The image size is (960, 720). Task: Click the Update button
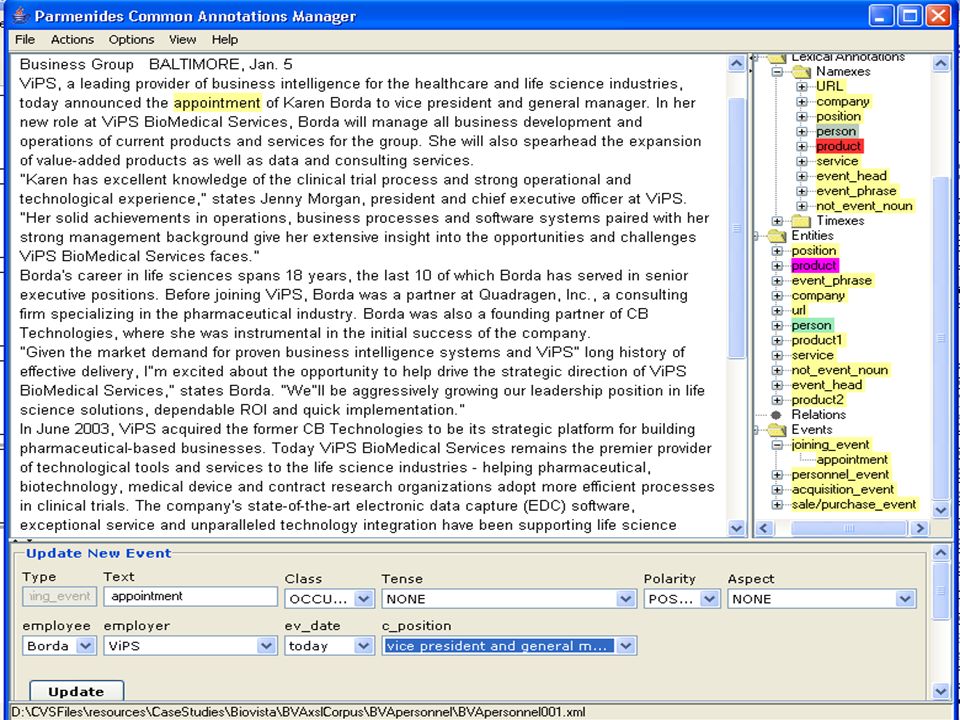click(x=77, y=691)
